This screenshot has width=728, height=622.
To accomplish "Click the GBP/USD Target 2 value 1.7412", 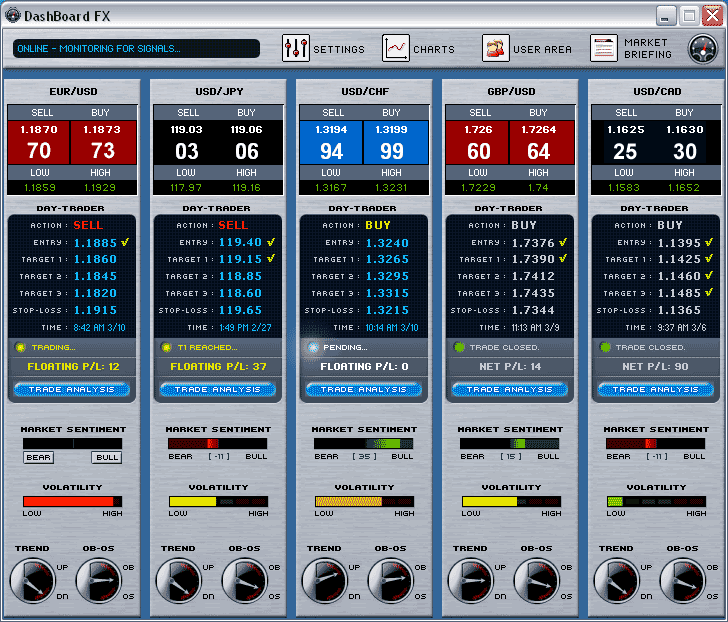I will tap(533, 276).
